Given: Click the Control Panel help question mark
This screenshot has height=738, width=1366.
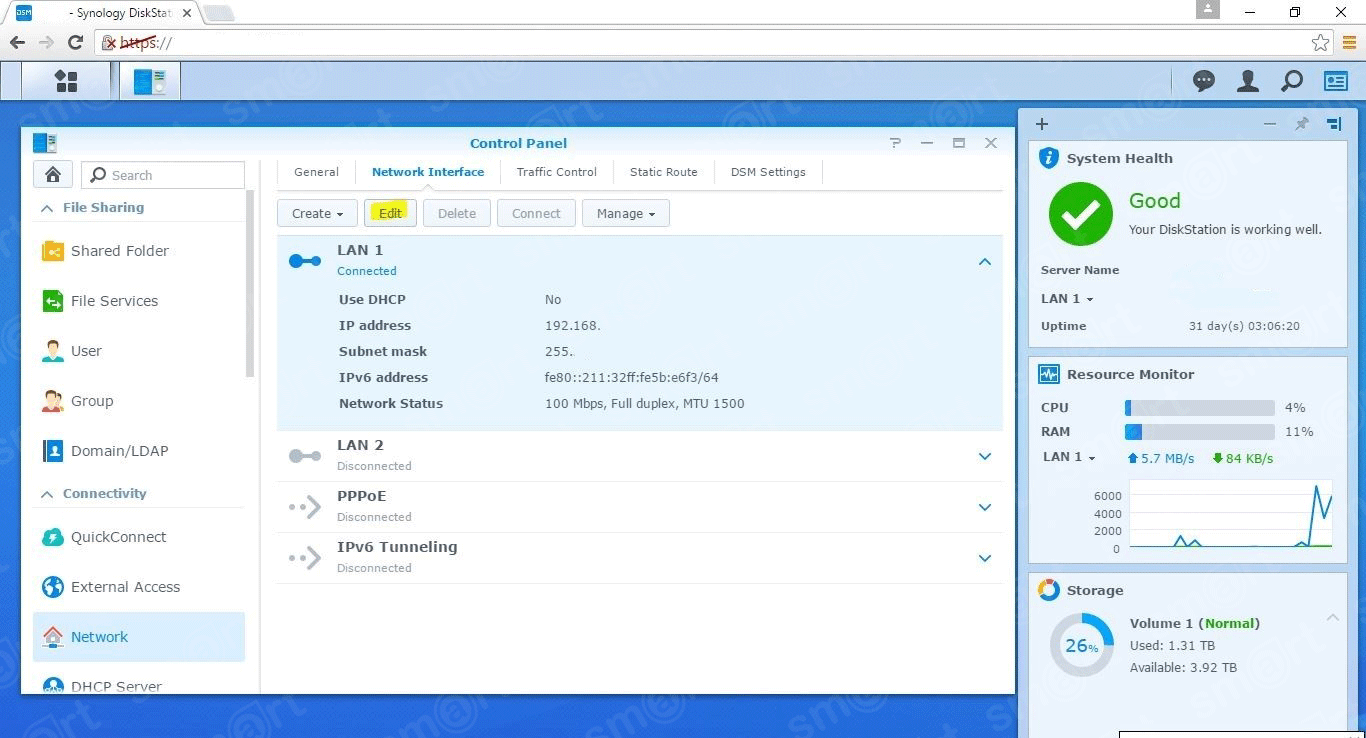Looking at the screenshot, I should (895, 143).
